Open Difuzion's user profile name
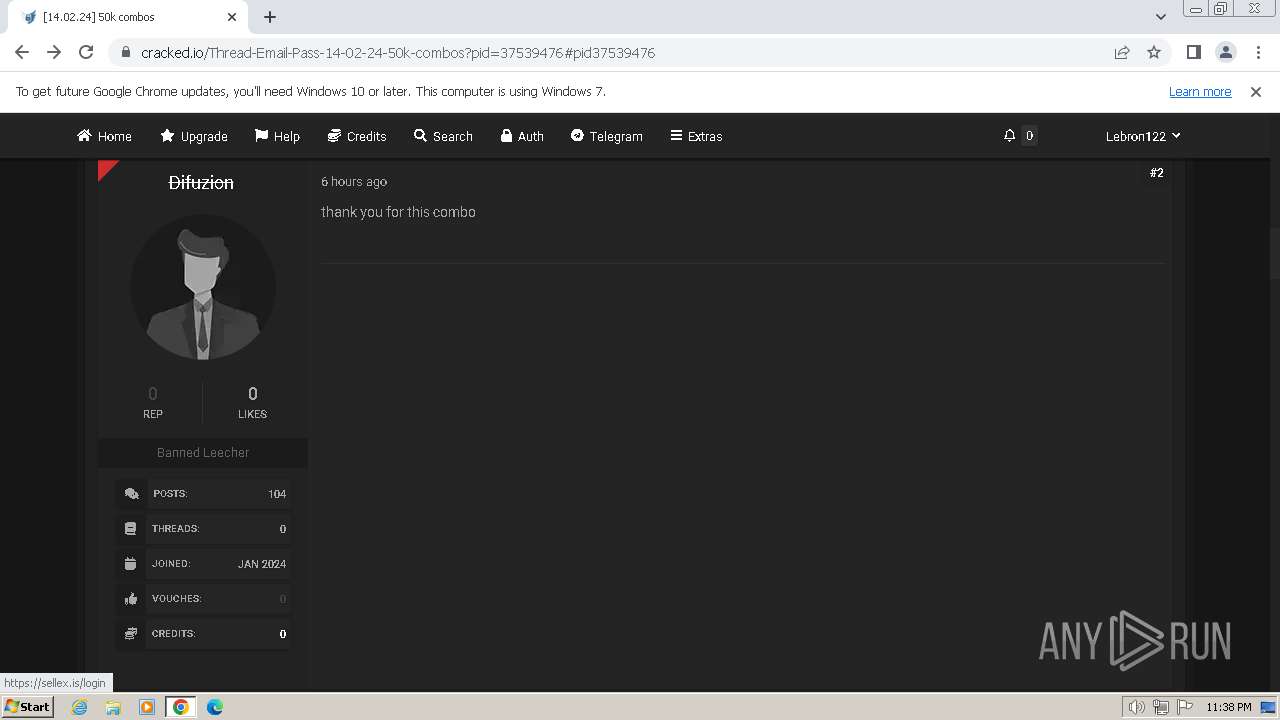The height and width of the screenshot is (720, 1280). [201, 182]
